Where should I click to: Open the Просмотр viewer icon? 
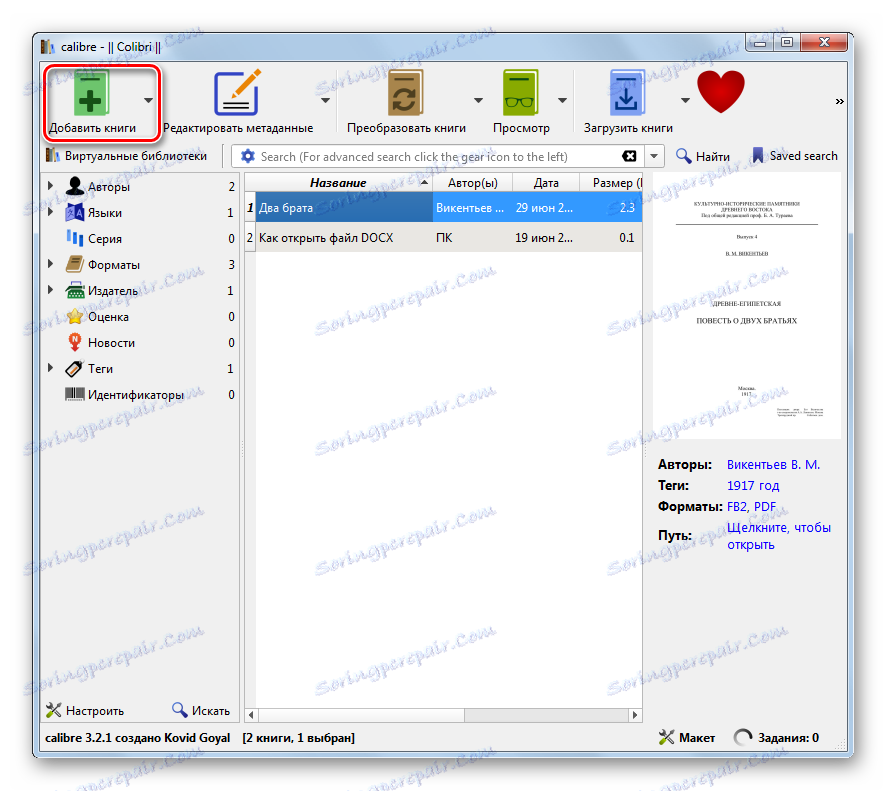[520, 93]
